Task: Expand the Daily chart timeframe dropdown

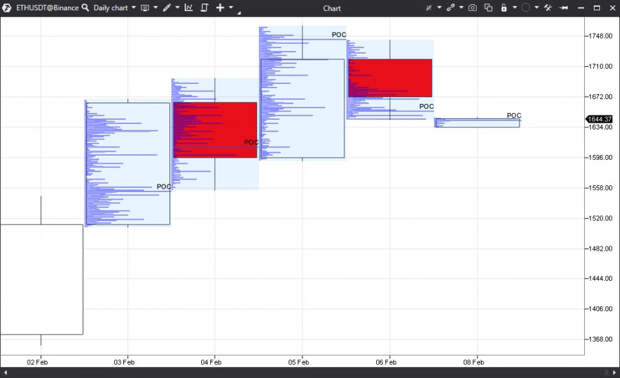Action: (134, 8)
